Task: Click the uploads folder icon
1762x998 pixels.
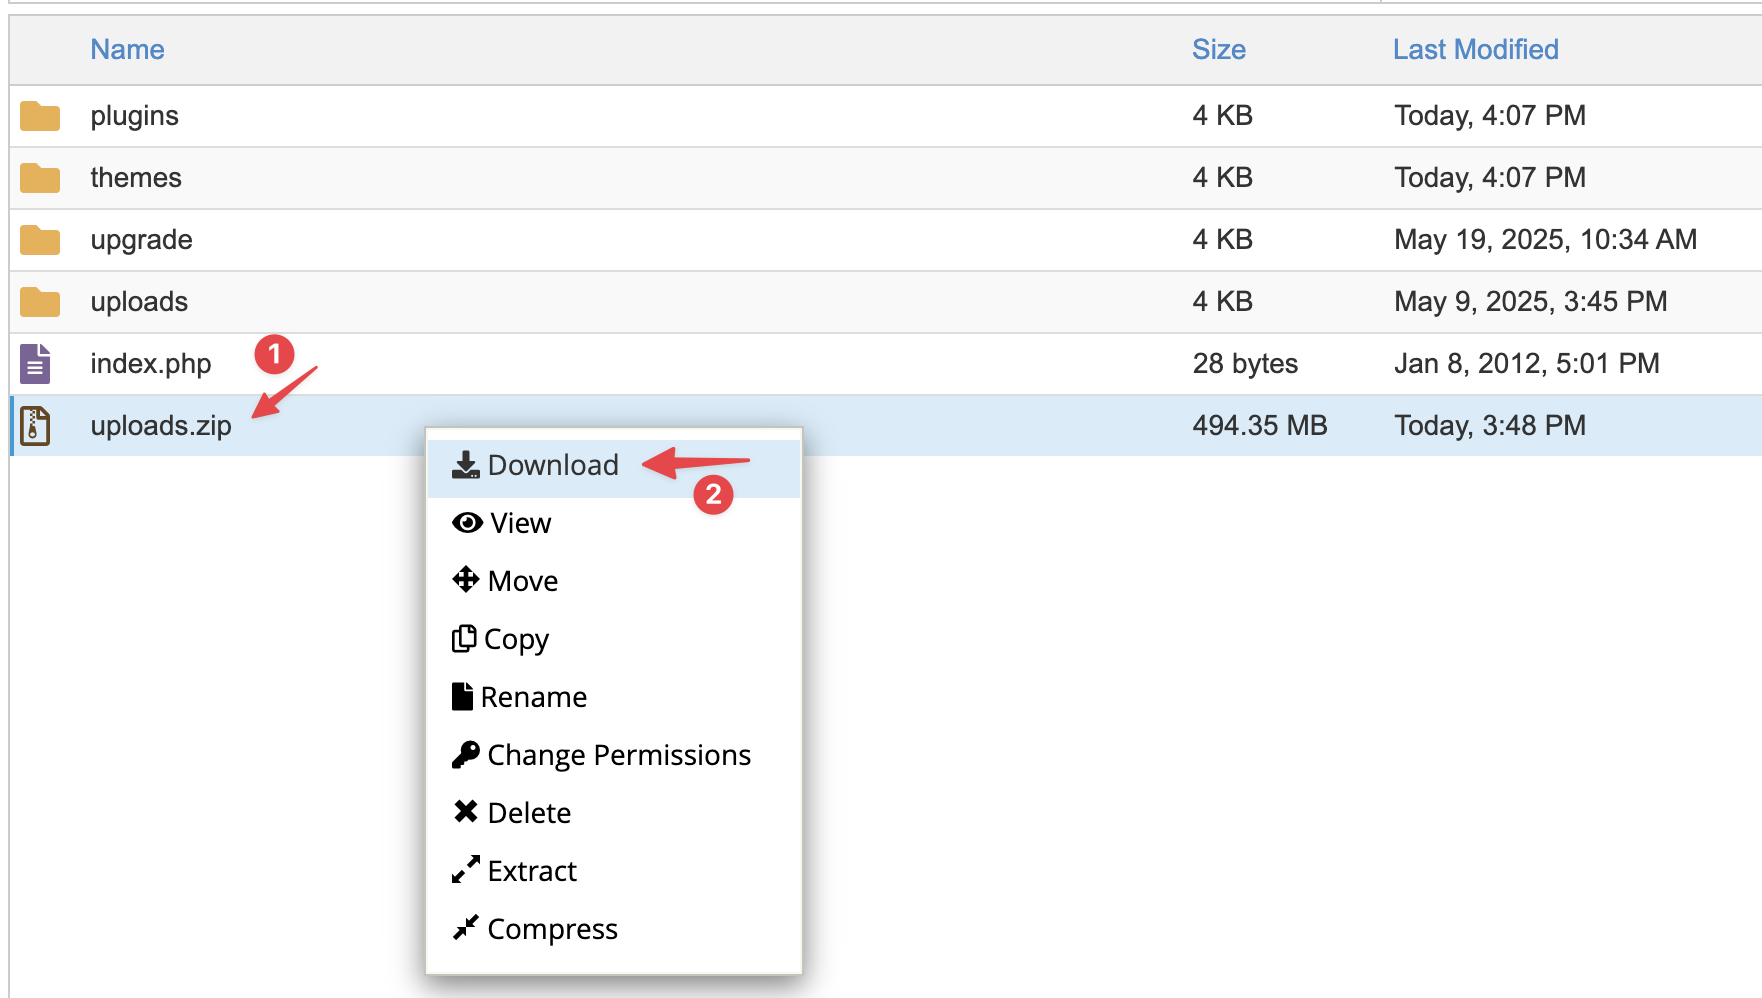Action: pos(40,302)
